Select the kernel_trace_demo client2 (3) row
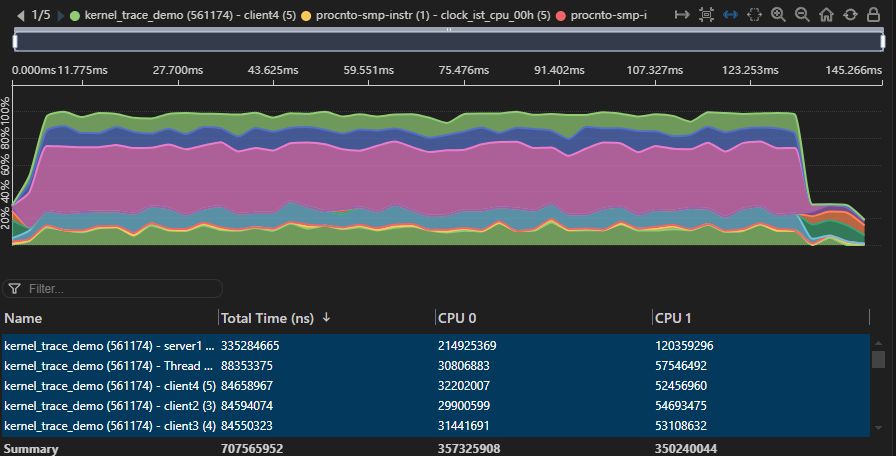Screen dimensions: 896x456 coord(110,405)
